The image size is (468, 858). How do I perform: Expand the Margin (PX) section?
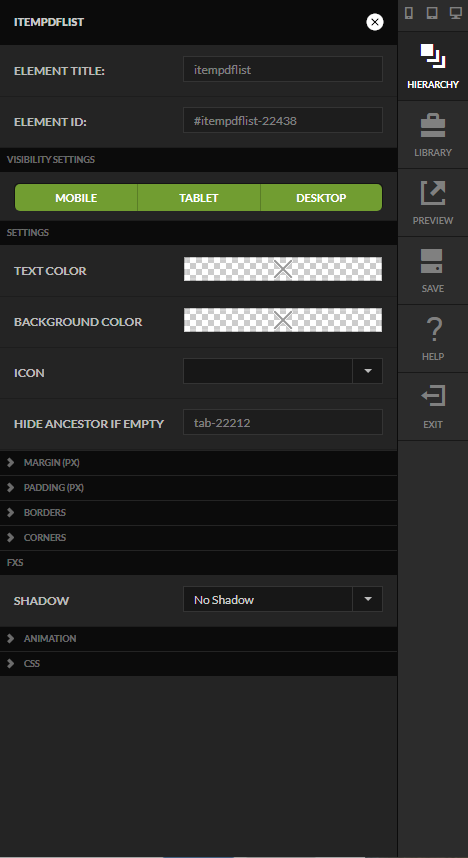[199, 463]
